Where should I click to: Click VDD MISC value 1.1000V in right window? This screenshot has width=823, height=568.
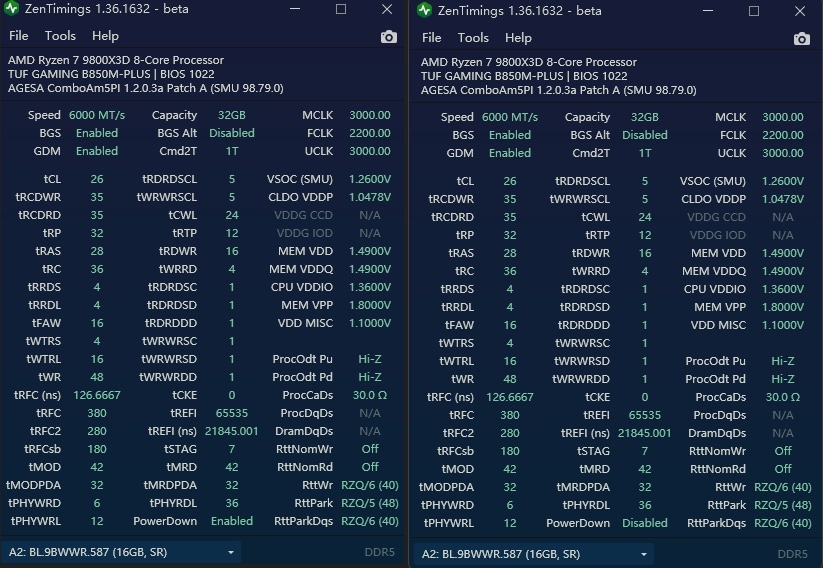point(783,325)
